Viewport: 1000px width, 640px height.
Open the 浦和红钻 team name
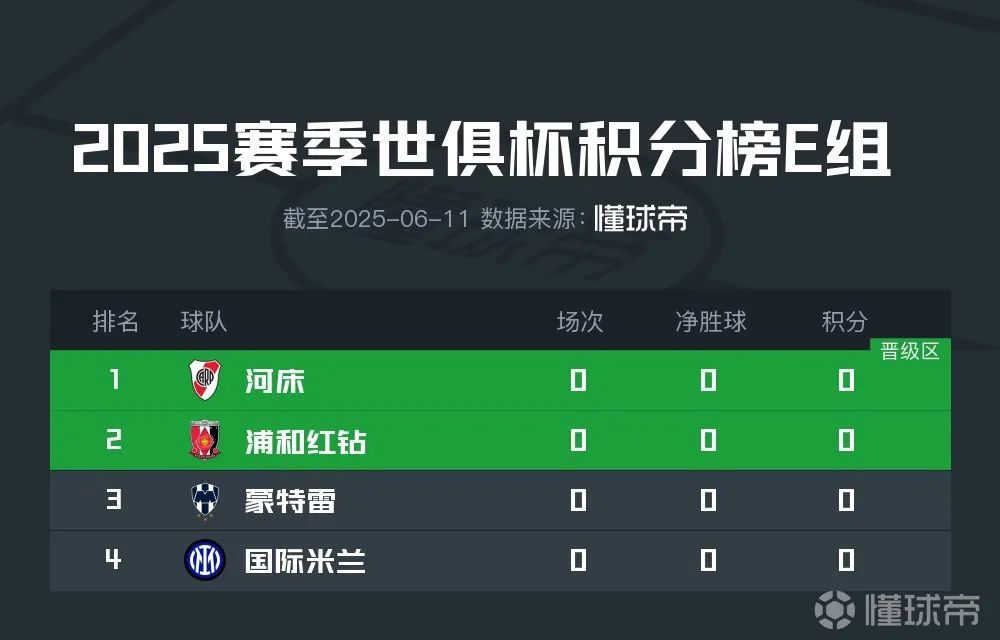click(x=305, y=441)
